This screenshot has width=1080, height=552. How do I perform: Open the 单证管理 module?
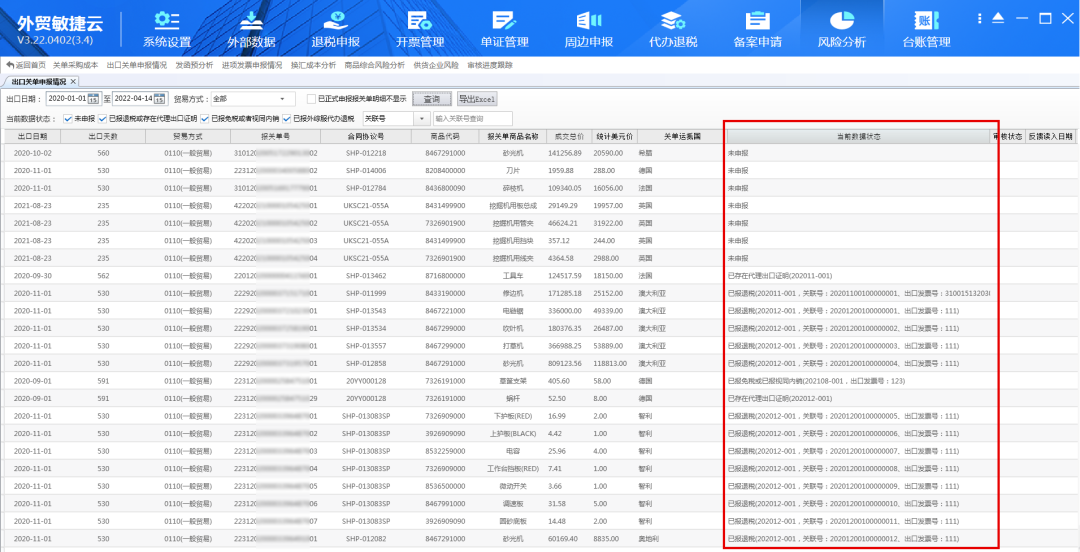[x=504, y=28]
